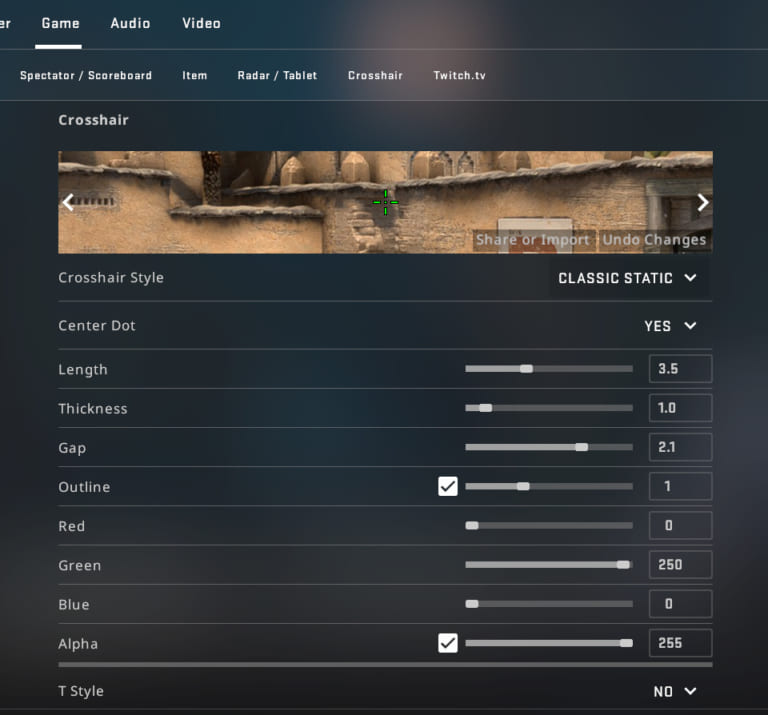Click the Thickness label

point(93,408)
